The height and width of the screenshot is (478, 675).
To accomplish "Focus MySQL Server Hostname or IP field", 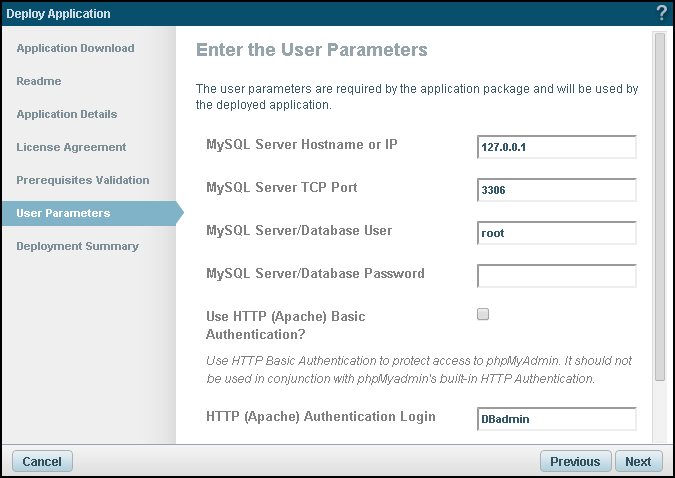I will pos(557,147).
